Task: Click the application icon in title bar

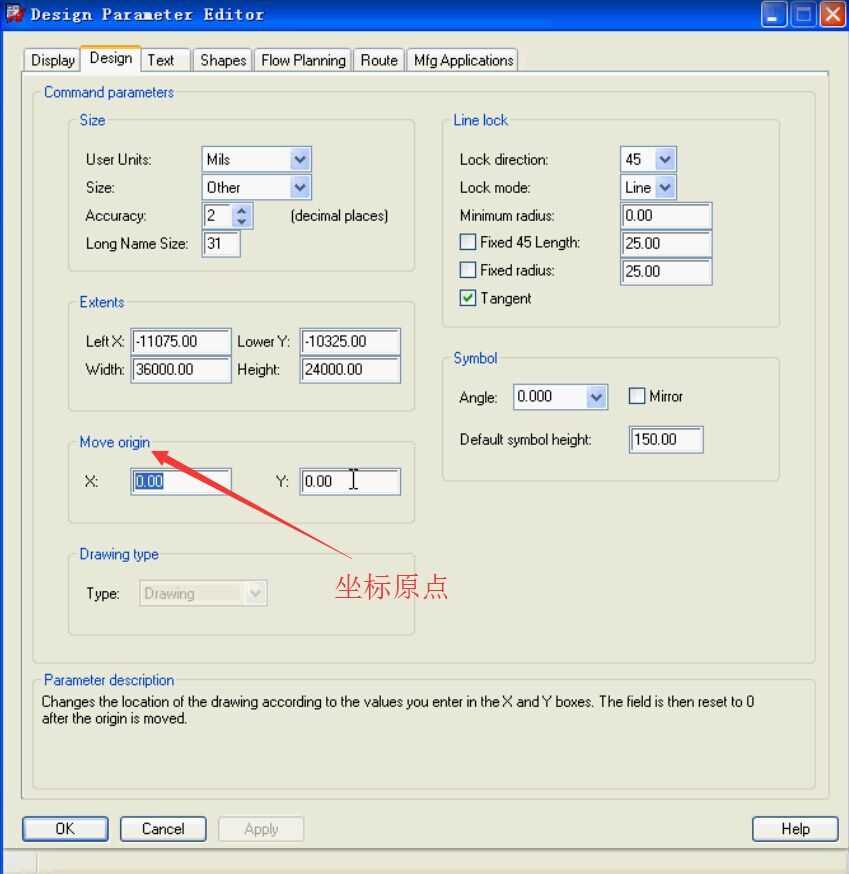Action: (15, 13)
